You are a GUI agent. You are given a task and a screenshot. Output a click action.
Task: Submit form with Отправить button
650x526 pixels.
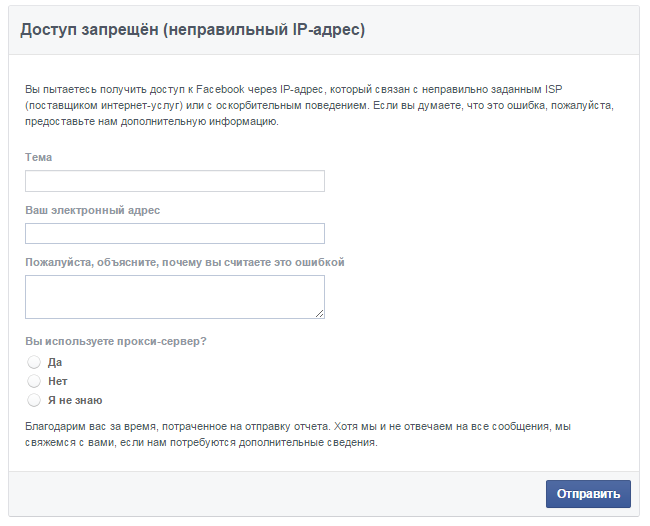588,494
